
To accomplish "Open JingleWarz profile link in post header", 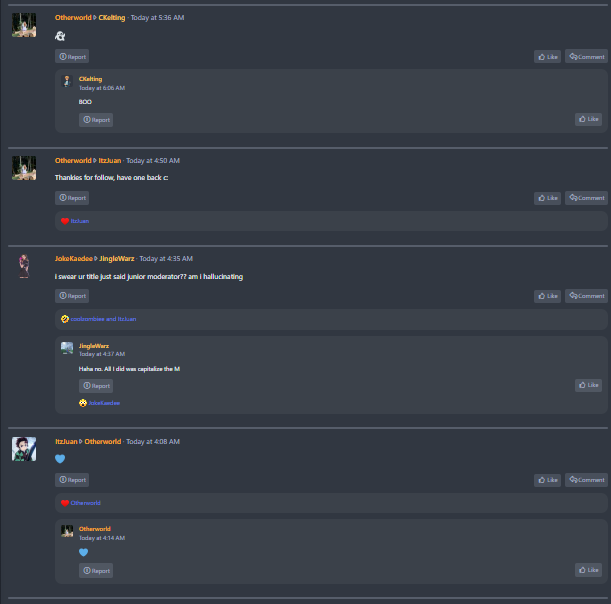I will pos(117,259).
